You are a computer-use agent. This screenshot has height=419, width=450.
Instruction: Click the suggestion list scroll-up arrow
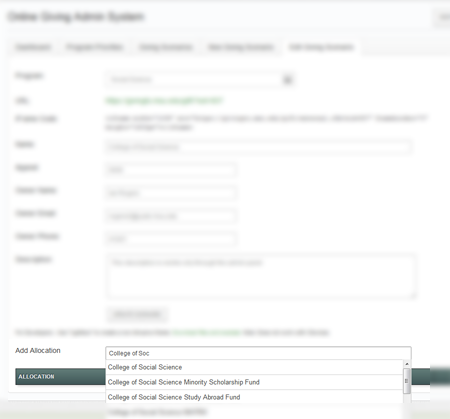click(407, 364)
